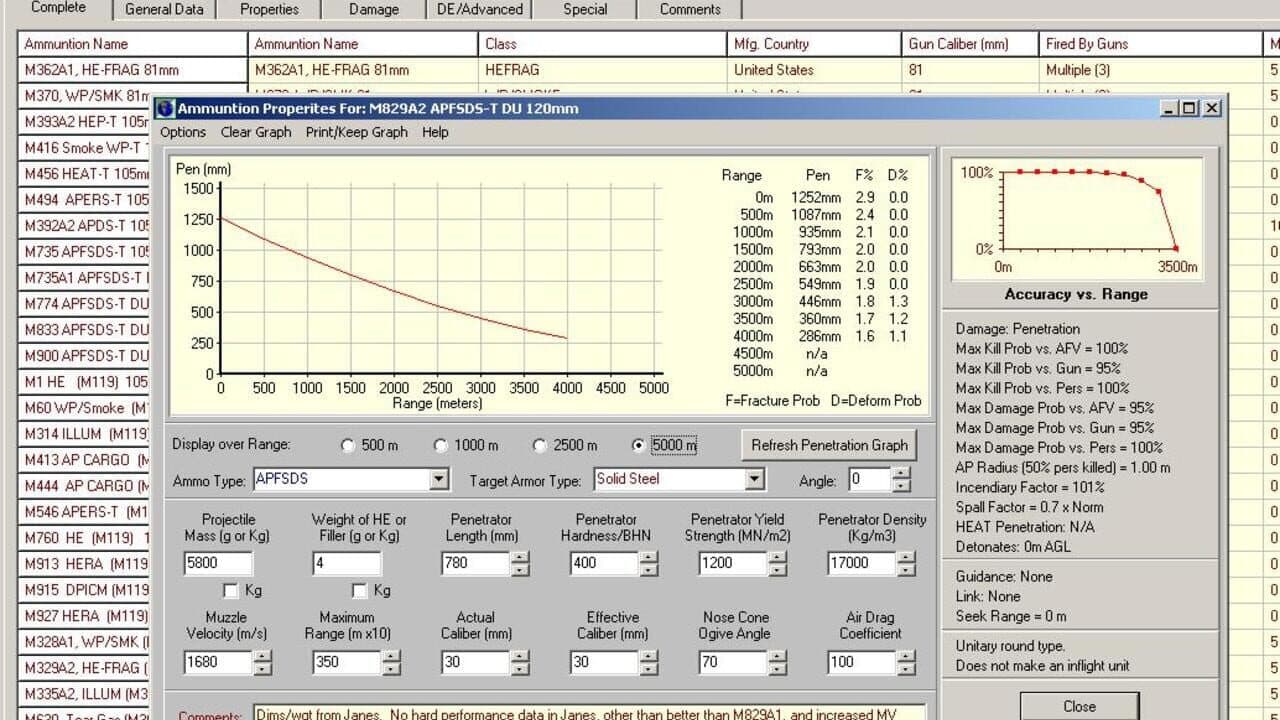Adjust the Actual Caliber spinner
This screenshot has width=1280, height=720.
point(520,662)
